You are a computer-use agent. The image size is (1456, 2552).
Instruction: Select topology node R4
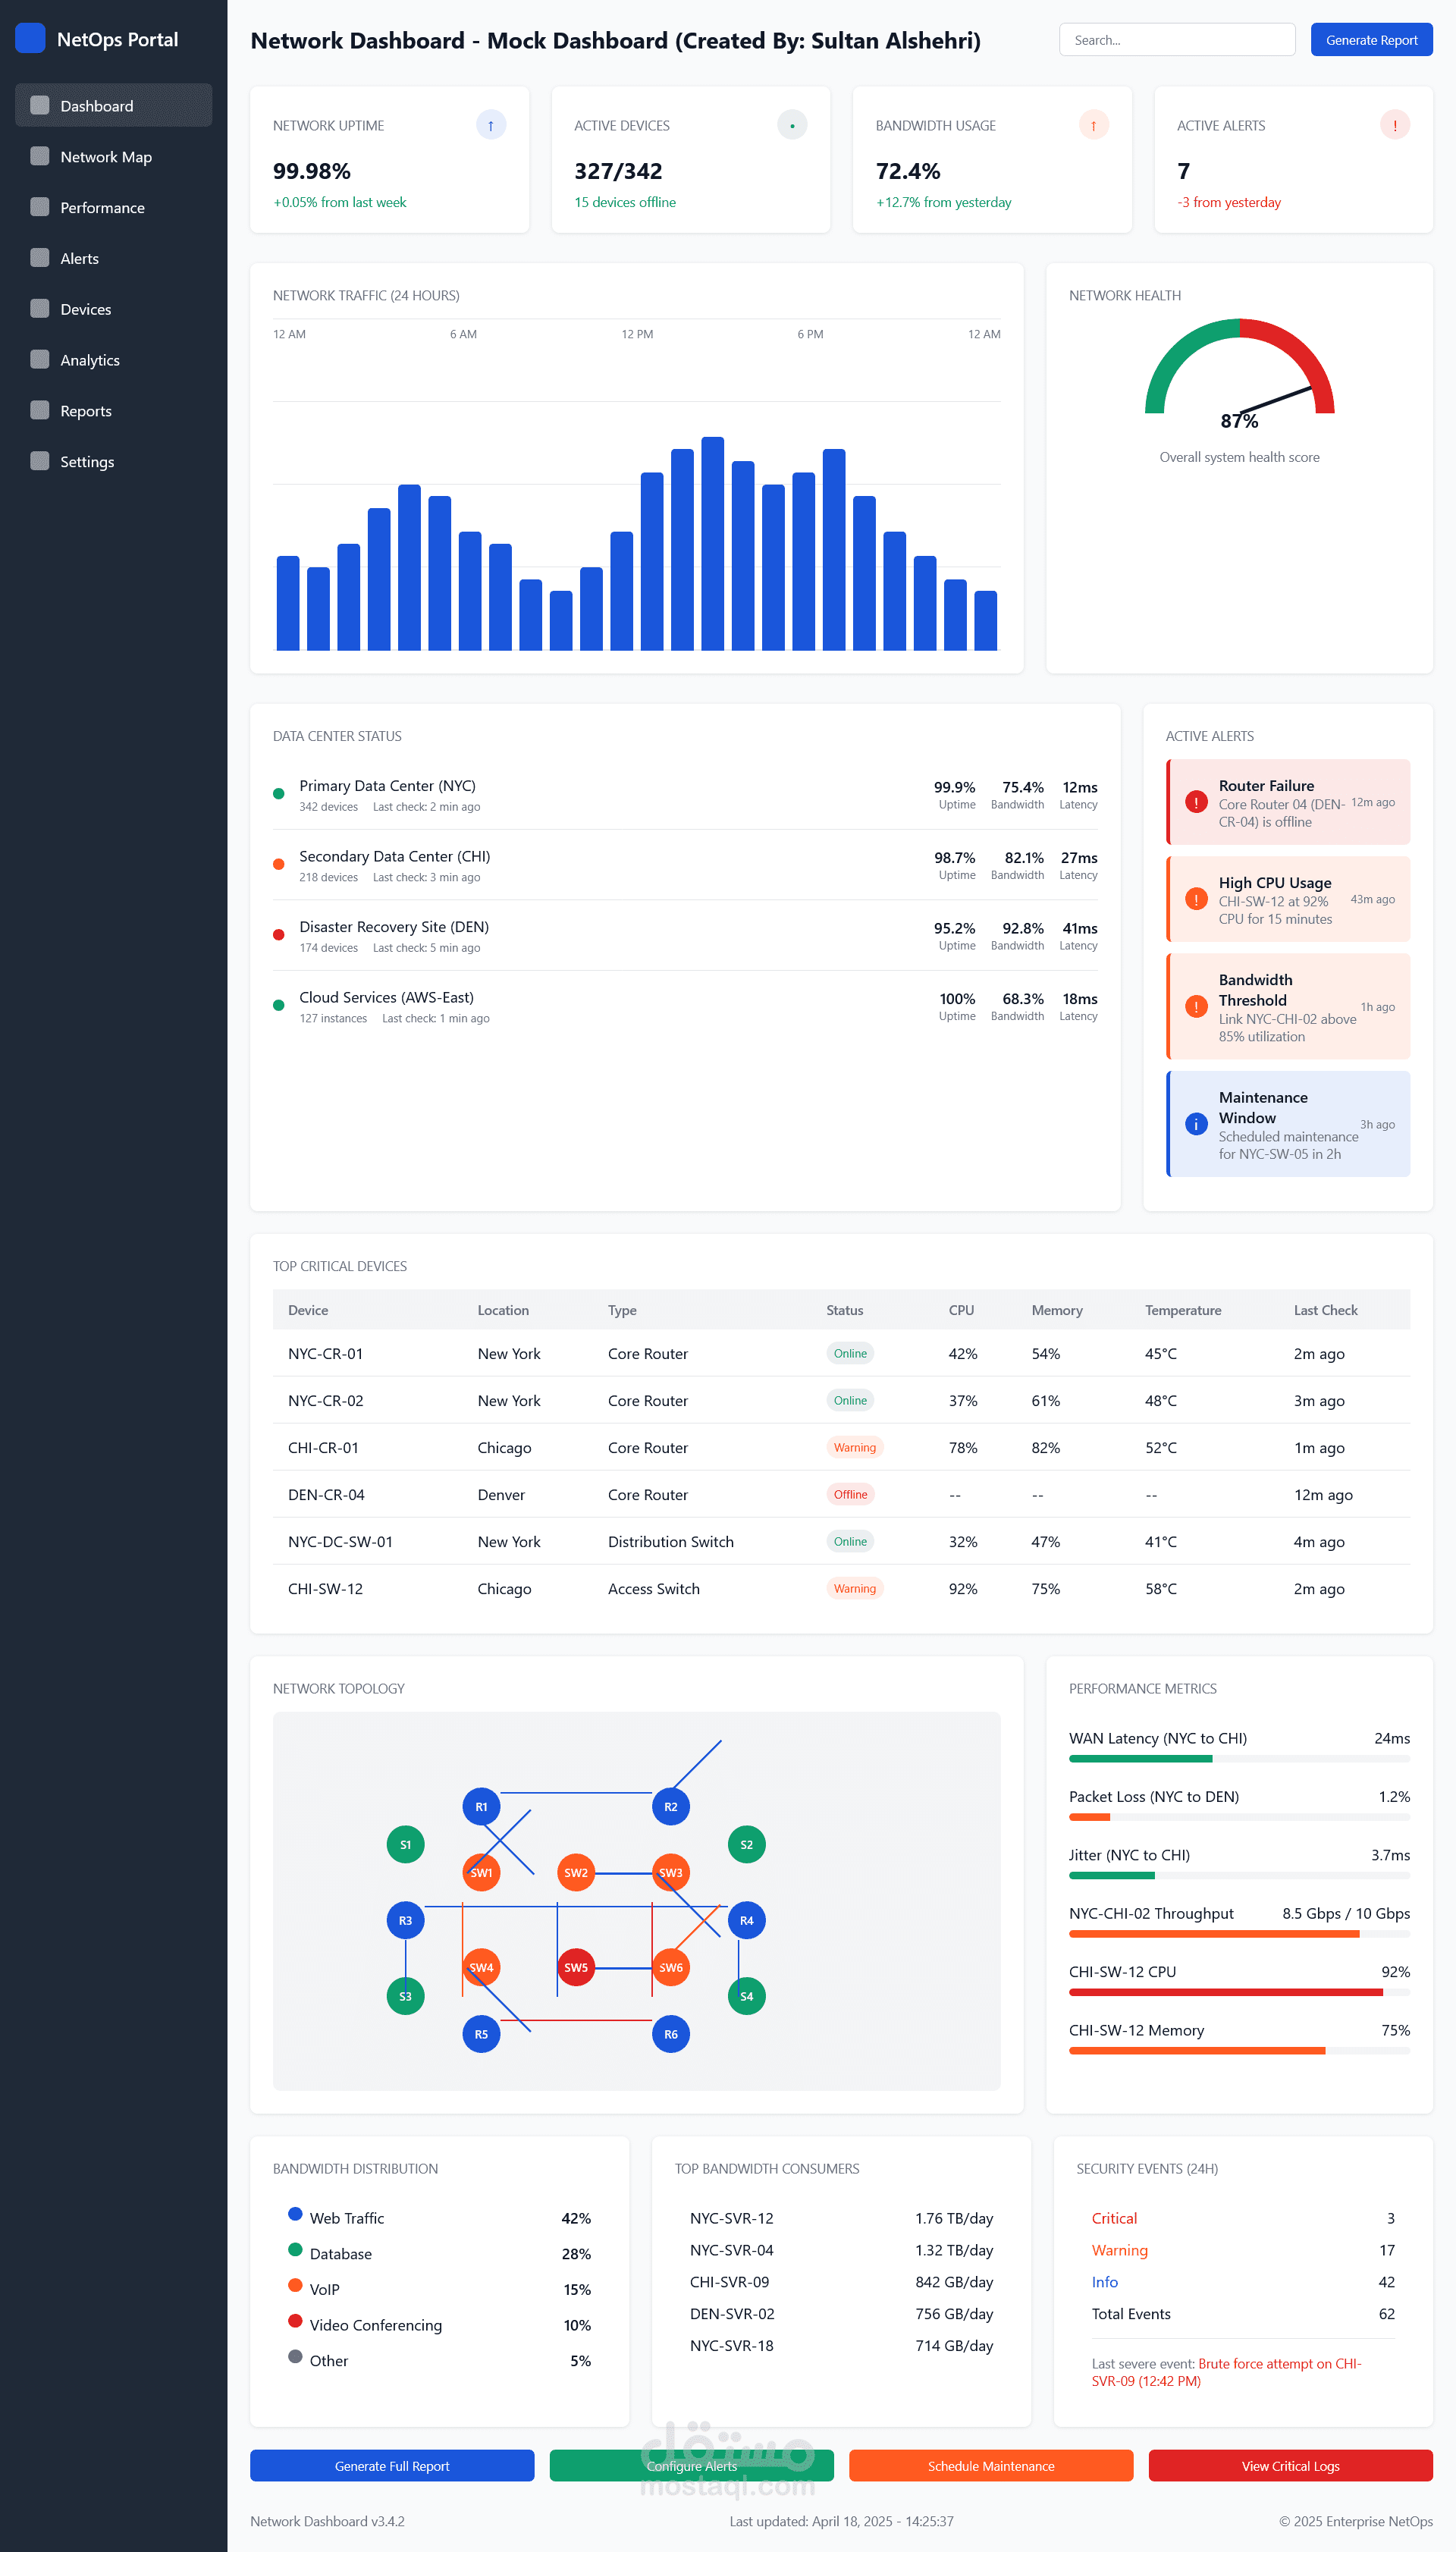pos(747,1920)
